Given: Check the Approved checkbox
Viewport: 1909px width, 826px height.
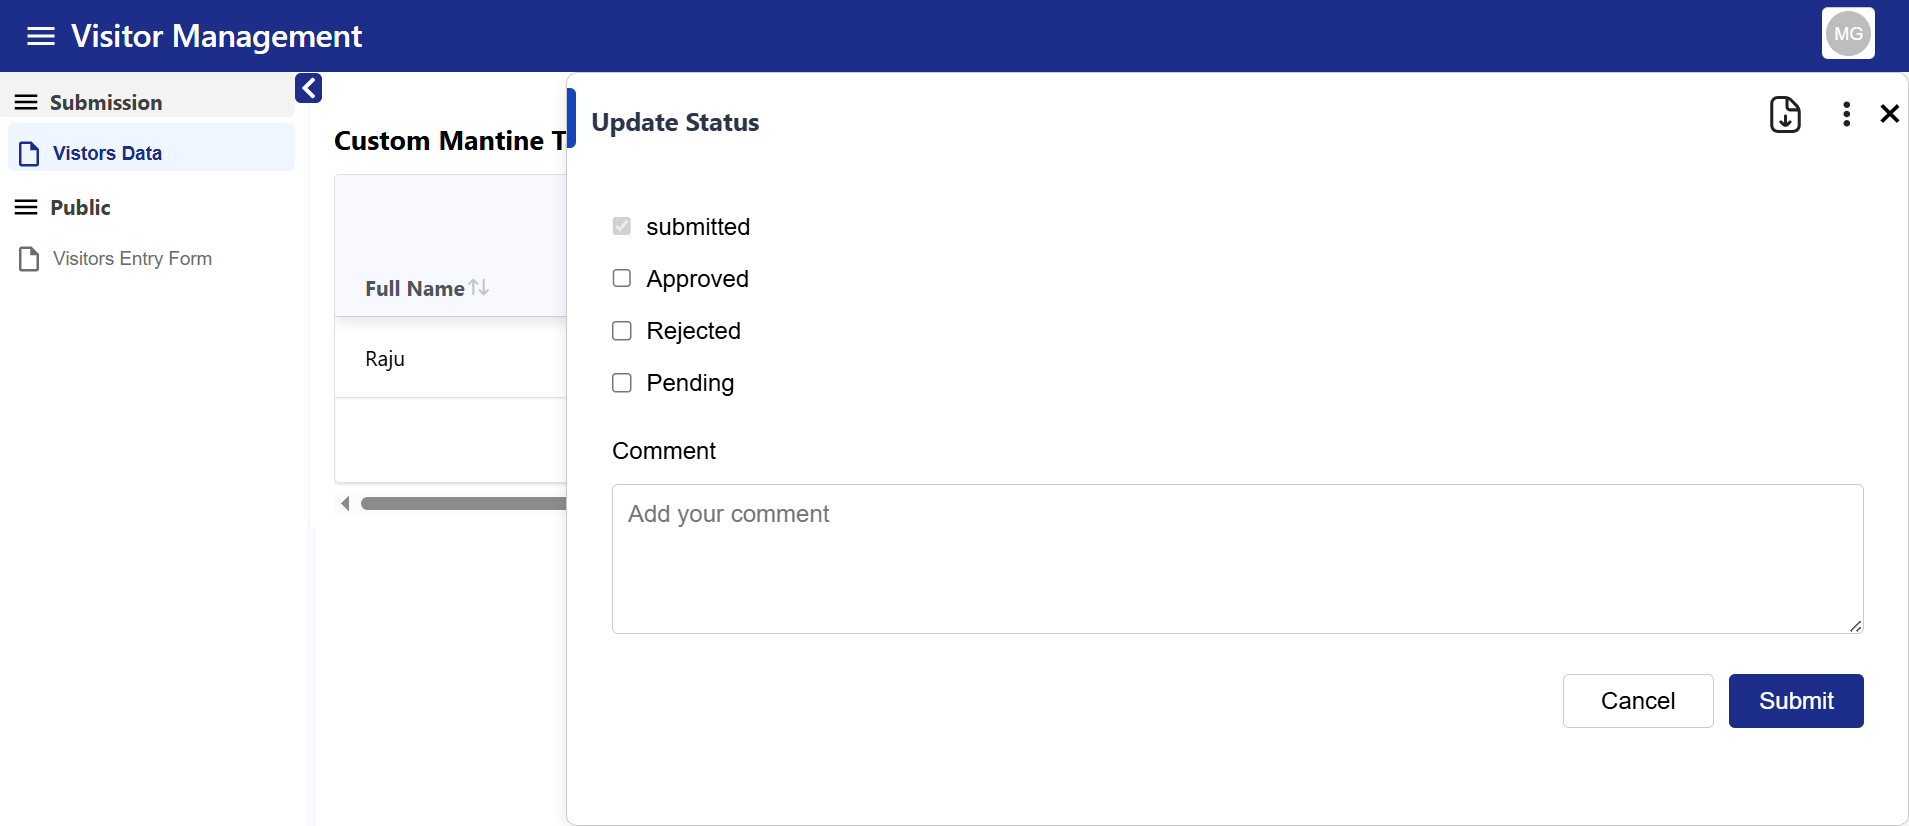Looking at the screenshot, I should pos(622,278).
